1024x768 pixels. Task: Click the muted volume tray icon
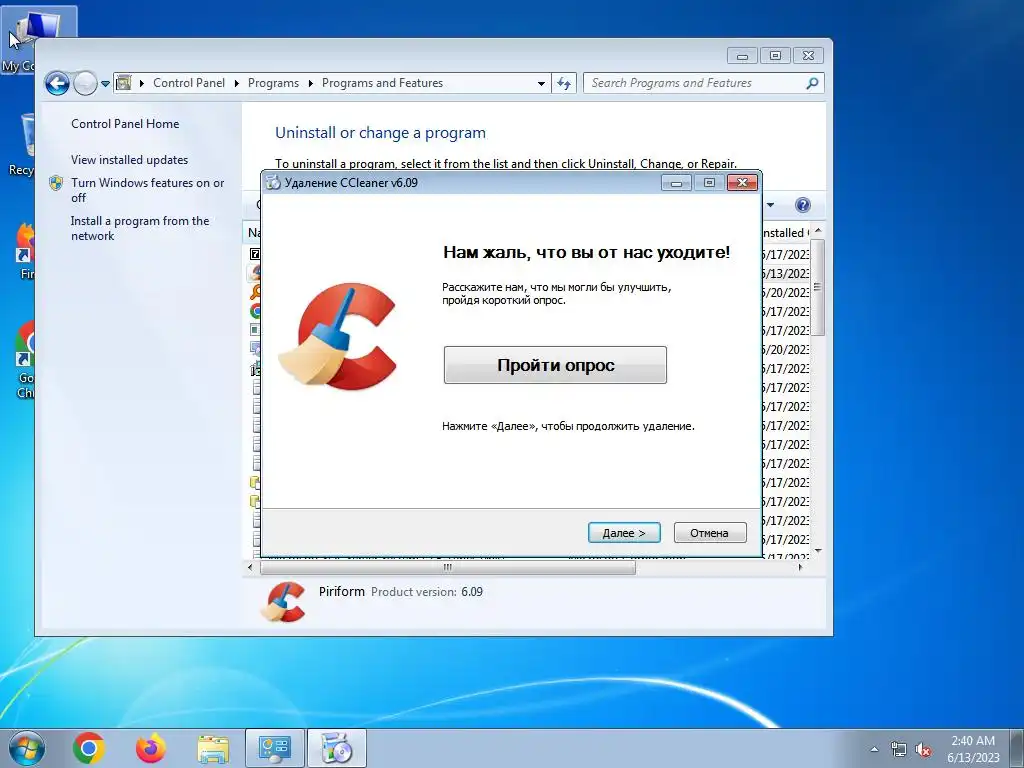pyautogui.click(x=923, y=749)
